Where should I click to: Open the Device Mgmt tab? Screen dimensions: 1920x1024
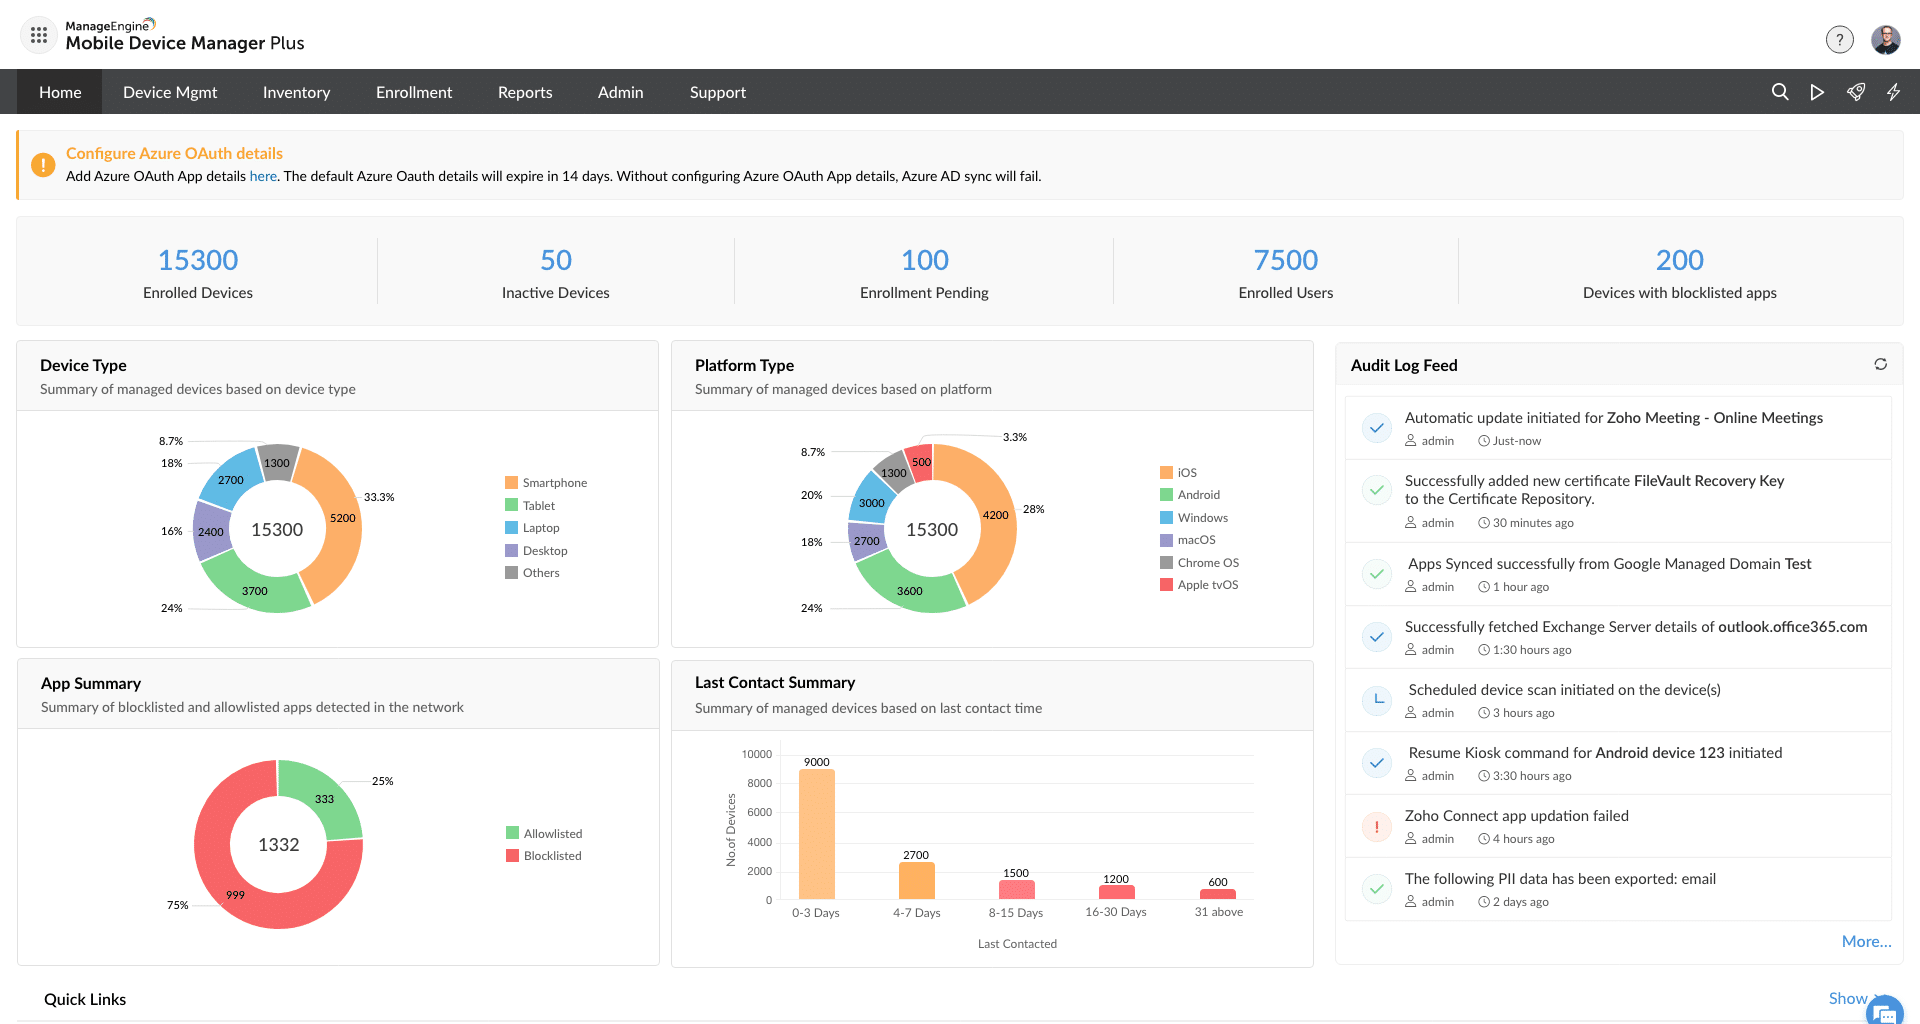(170, 92)
